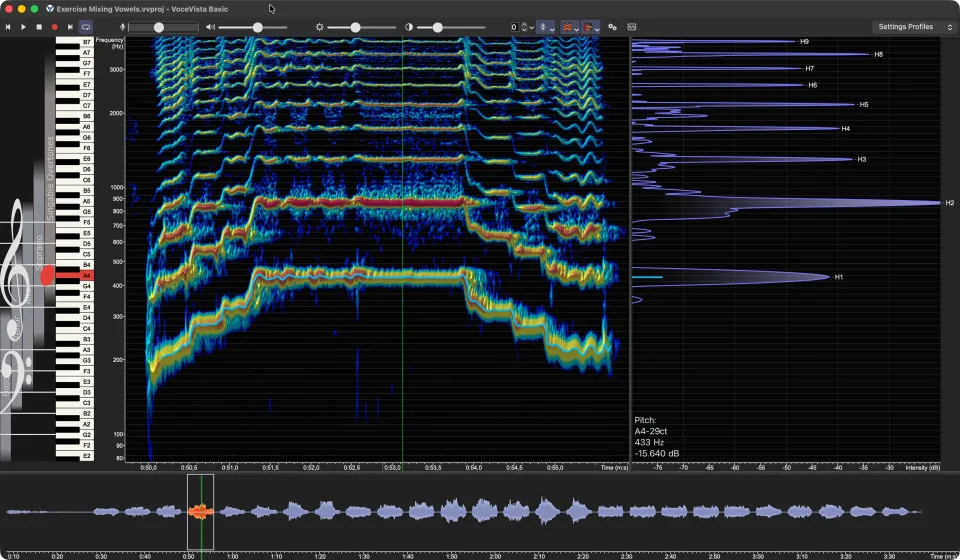
Task: Click the 1000 Hz frequency axis label
Action: (x=116, y=187)
